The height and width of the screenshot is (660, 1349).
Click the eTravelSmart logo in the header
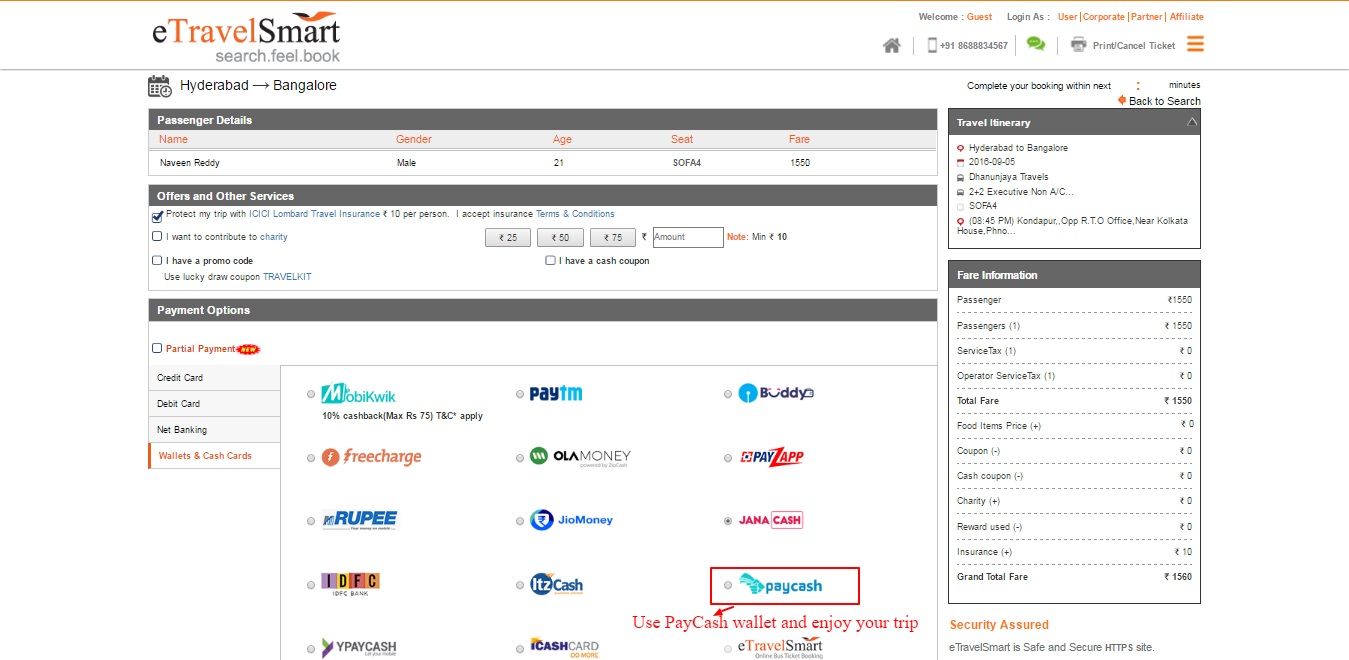[x=246, y=37]
